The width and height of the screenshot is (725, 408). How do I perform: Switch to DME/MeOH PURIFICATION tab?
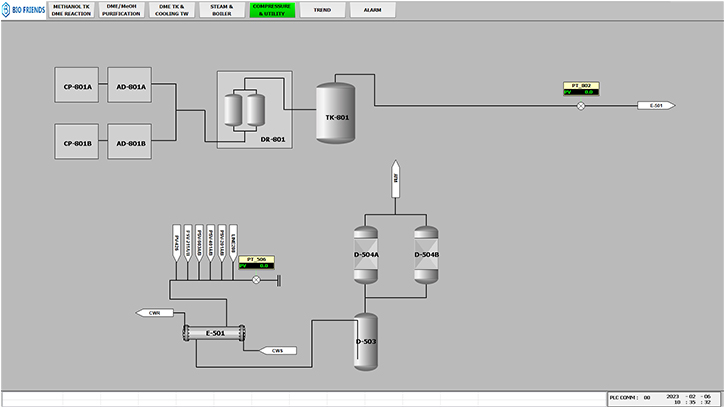[121, 10]
